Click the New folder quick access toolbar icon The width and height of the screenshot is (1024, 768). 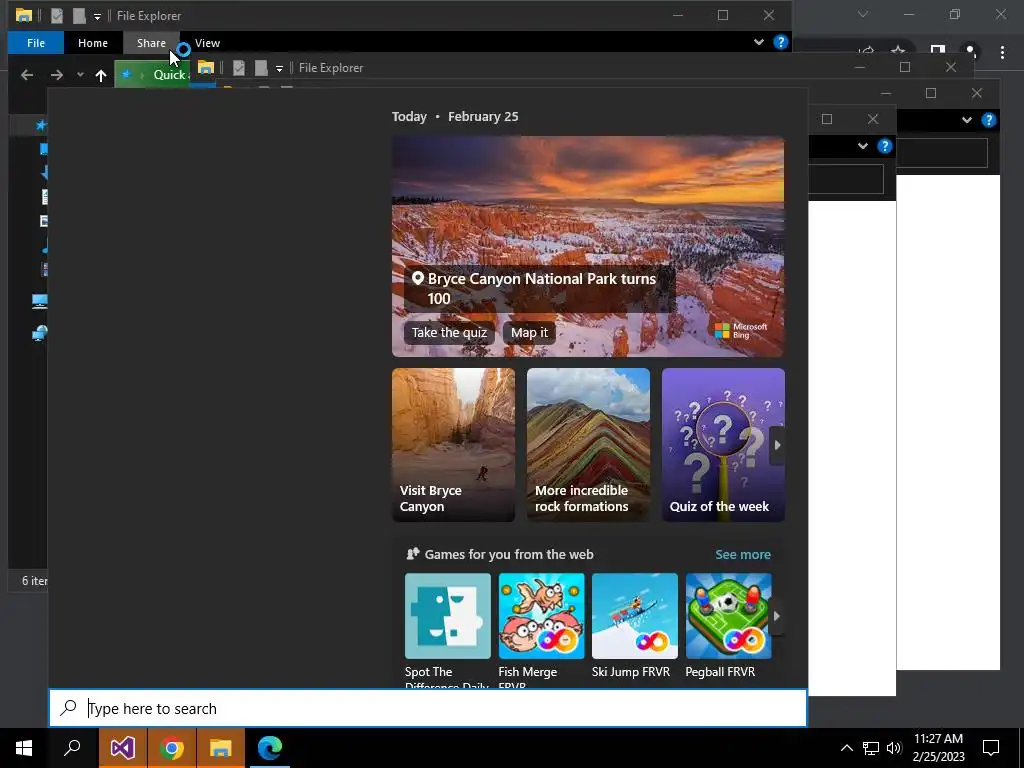point(79,16)
